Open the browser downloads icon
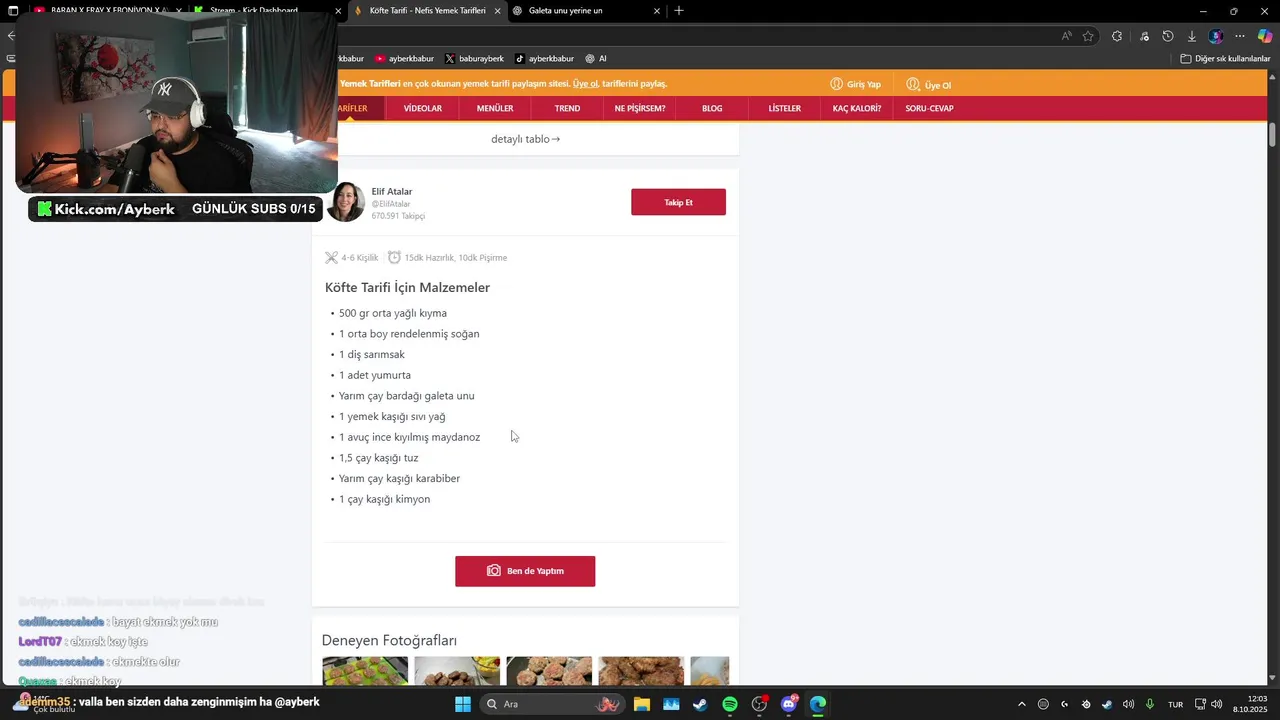The width and height of the screenshot is (1280, 720). click(1192, 36)
